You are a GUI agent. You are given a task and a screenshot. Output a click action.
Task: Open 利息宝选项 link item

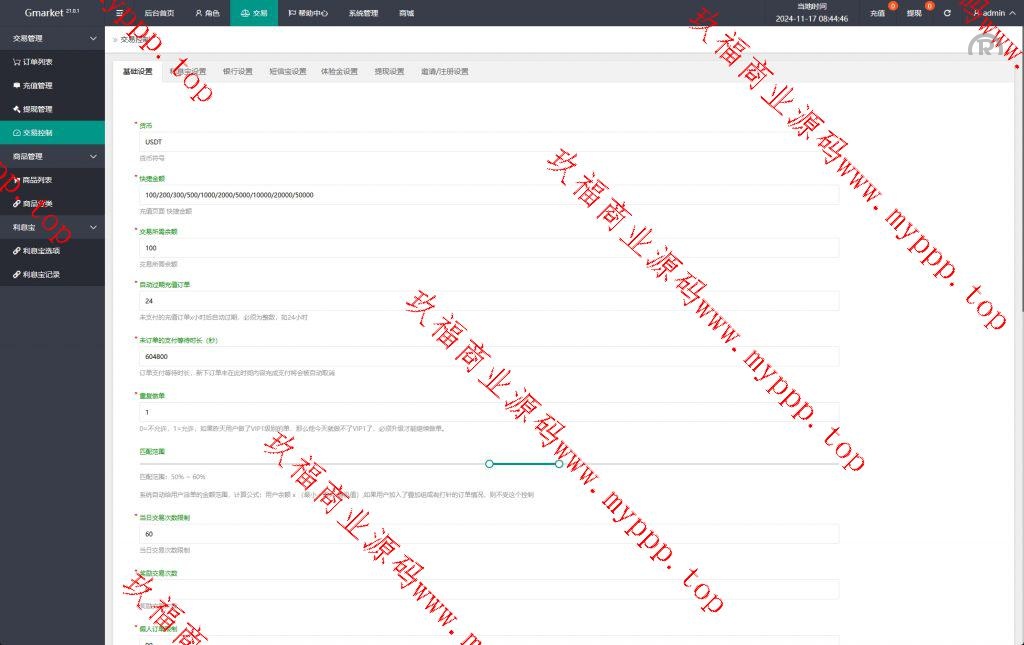tap(41, 251)
